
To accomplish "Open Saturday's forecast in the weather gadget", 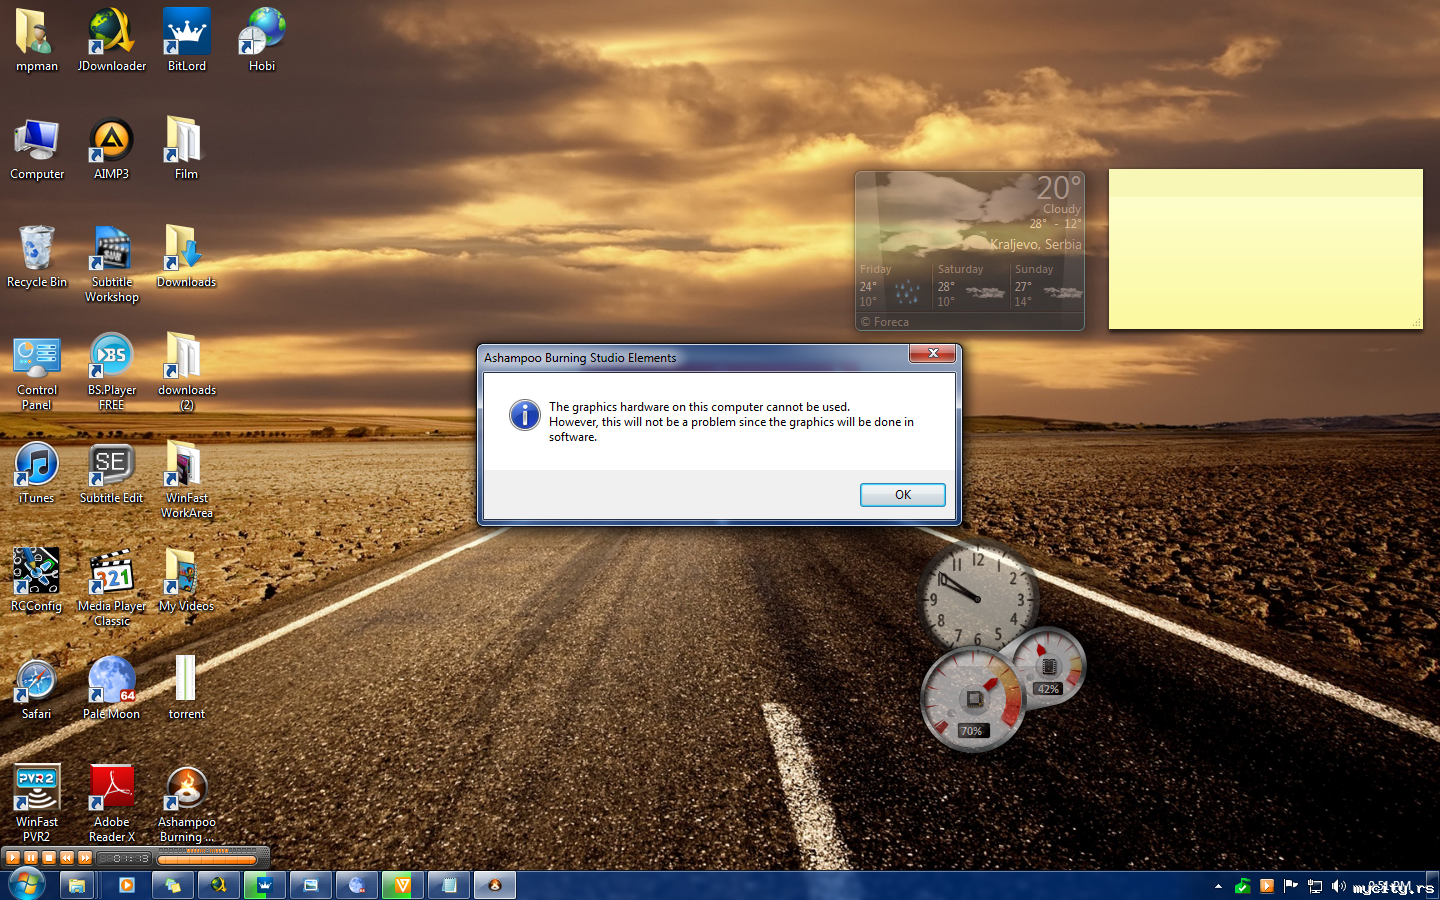I will click(971, 285).
